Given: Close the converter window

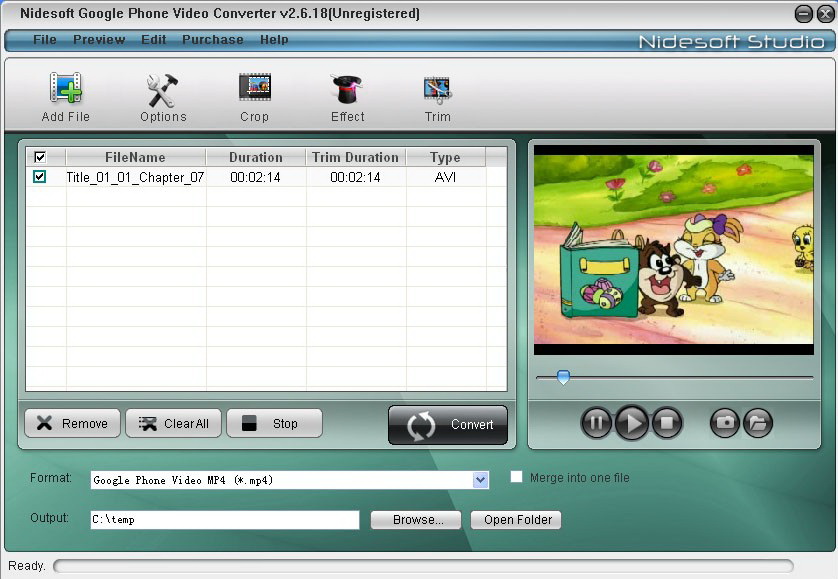Looking at the screenshot, I should click(x=826, y=14).
